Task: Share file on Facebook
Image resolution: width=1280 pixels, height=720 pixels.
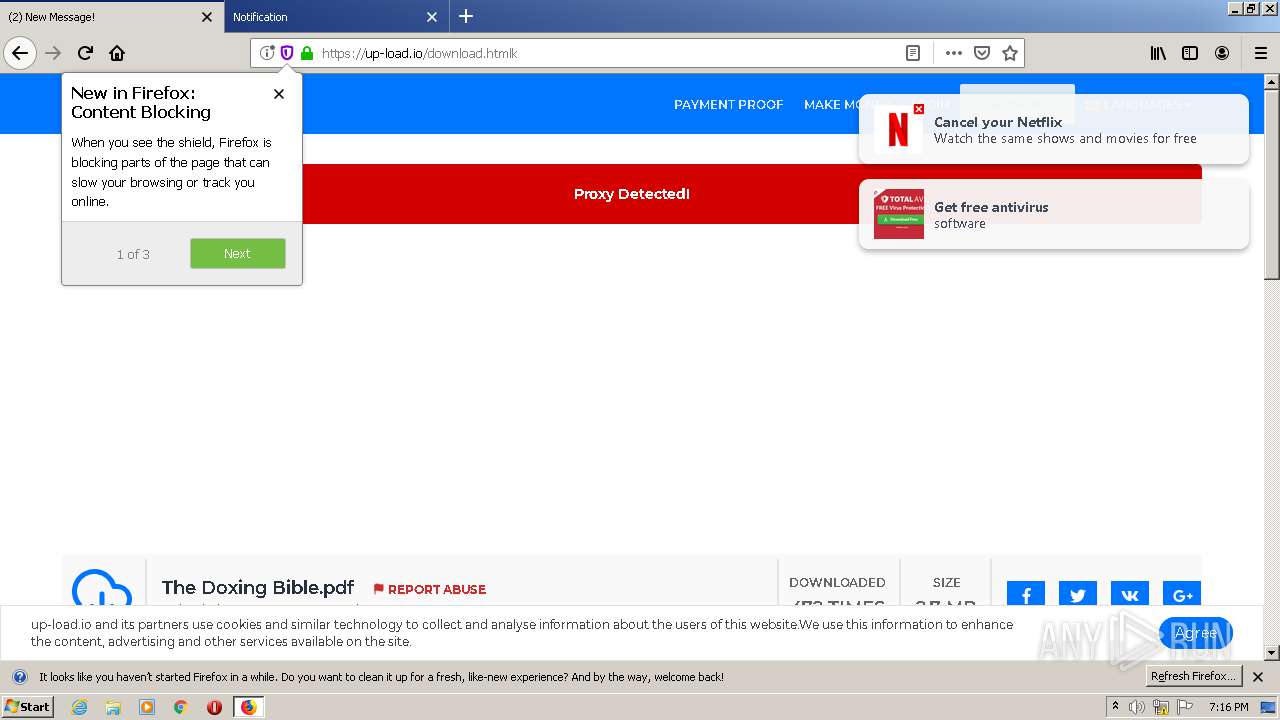Action: pyautogui.click(x=1026, y=595)
